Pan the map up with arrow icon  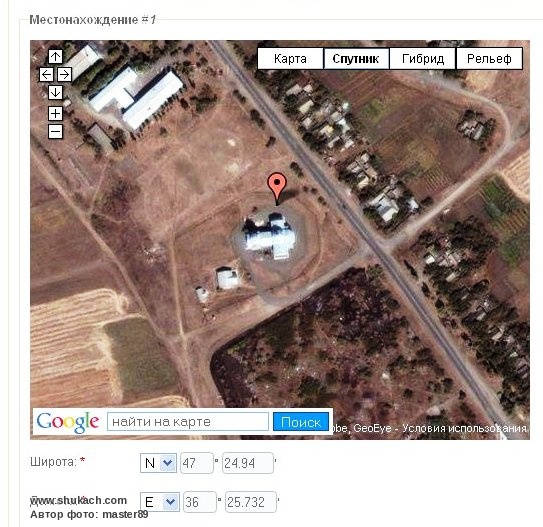[x=55, y=56]
